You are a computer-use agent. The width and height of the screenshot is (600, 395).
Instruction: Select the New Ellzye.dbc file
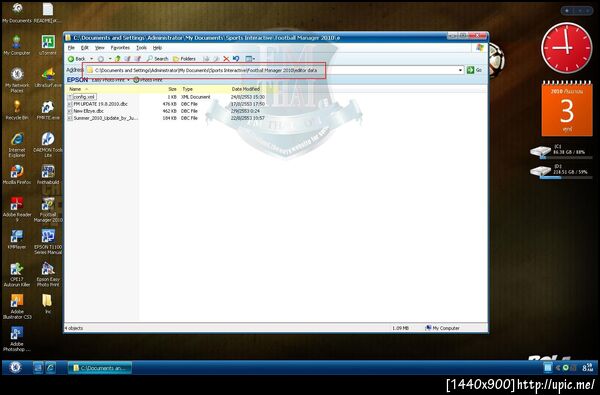85,111
